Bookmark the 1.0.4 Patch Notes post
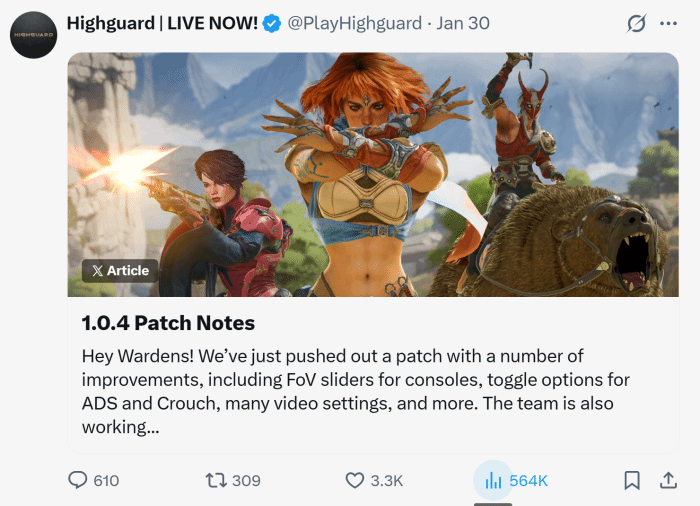Image resolution: width=700 pixels, height=506 pixels. point(632,481)
